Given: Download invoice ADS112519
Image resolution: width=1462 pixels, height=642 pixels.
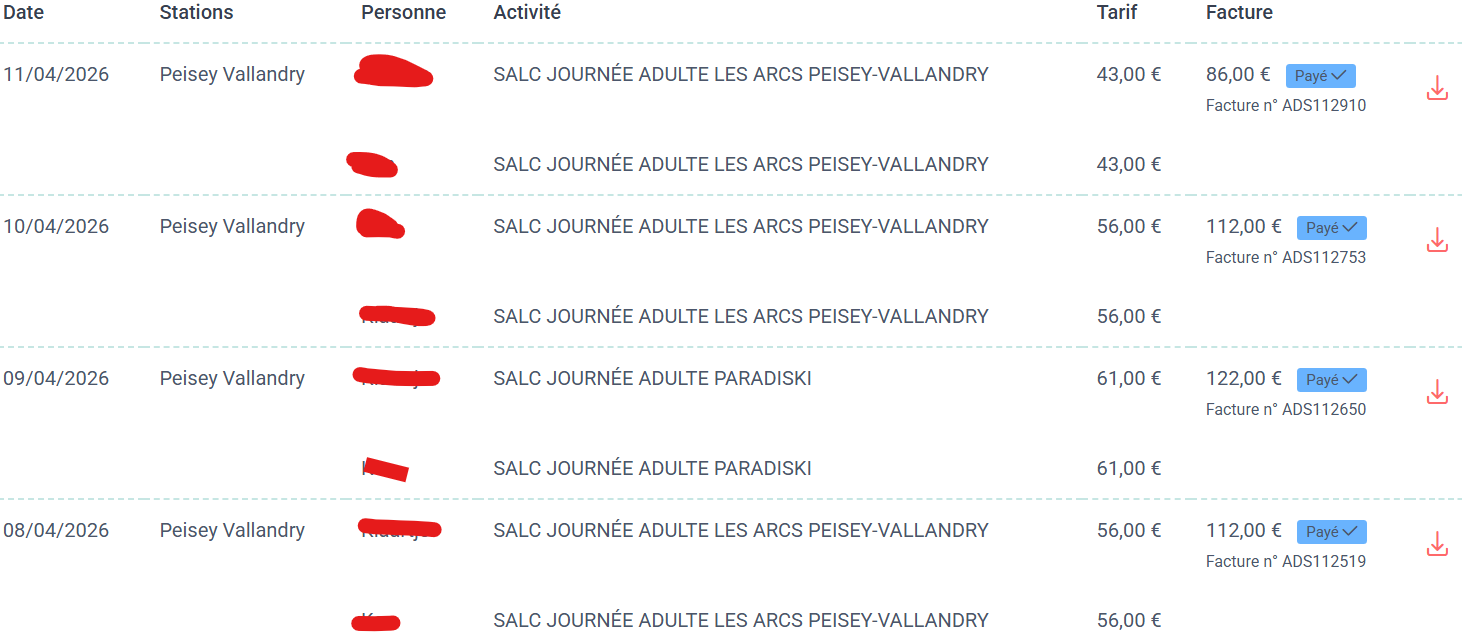Looking at the screenshot, I should tap(1436, 545).
